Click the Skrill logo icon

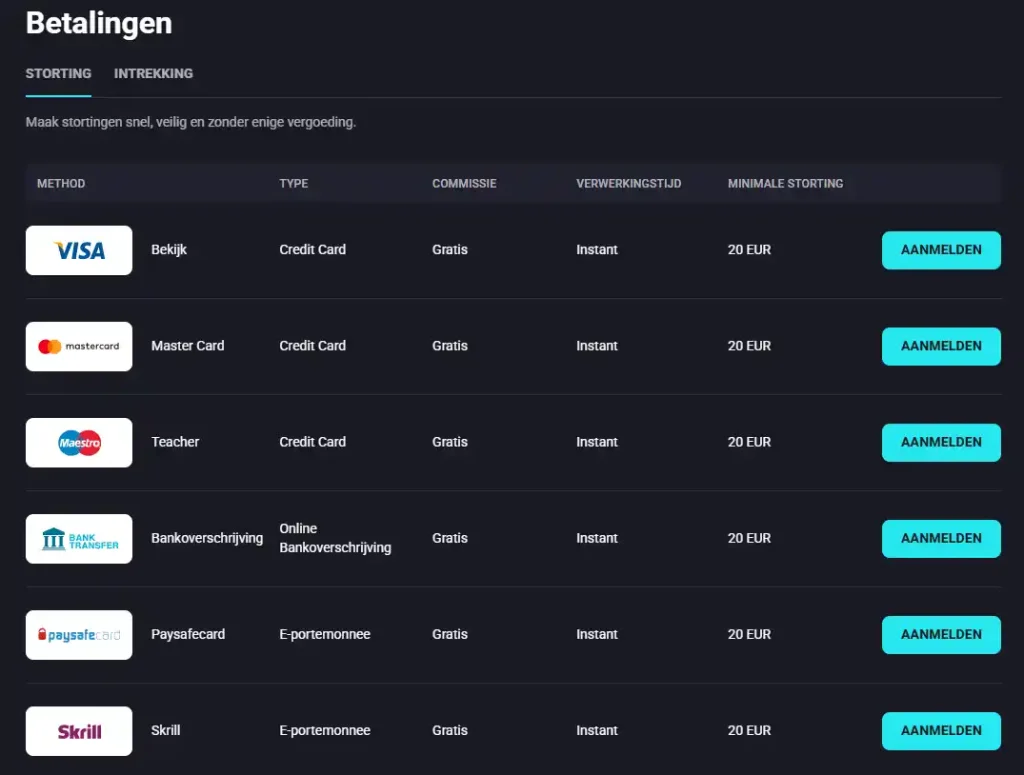pyautogui.click(x=78, y=731)
